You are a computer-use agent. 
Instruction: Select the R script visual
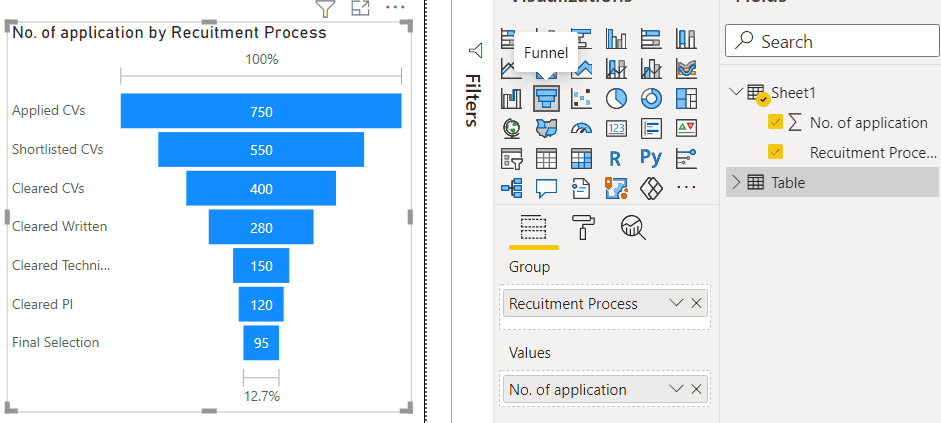(615, 158)
